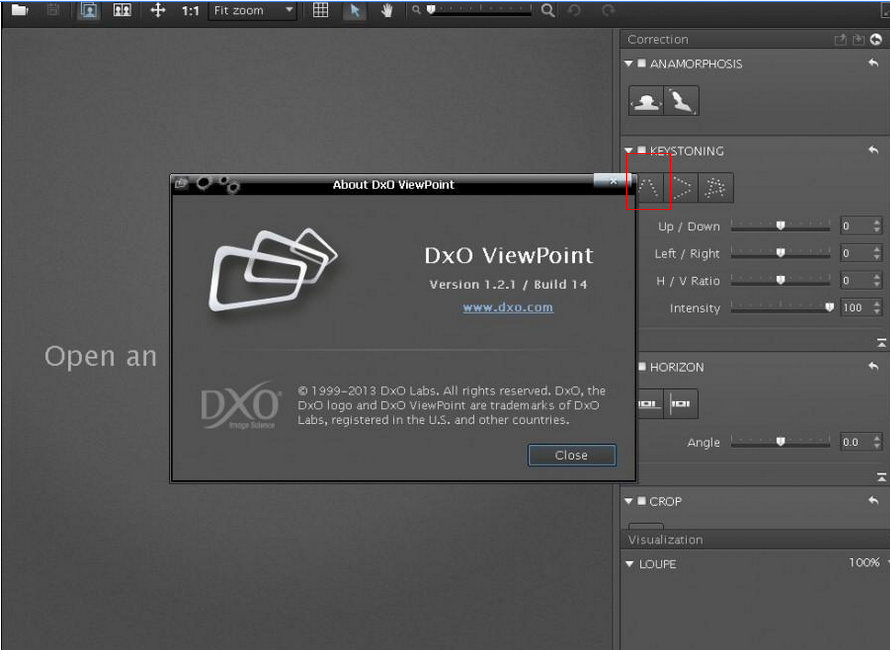The image size is (890, 650).
Task: Select single image view mode
Action: pos(88,10)
